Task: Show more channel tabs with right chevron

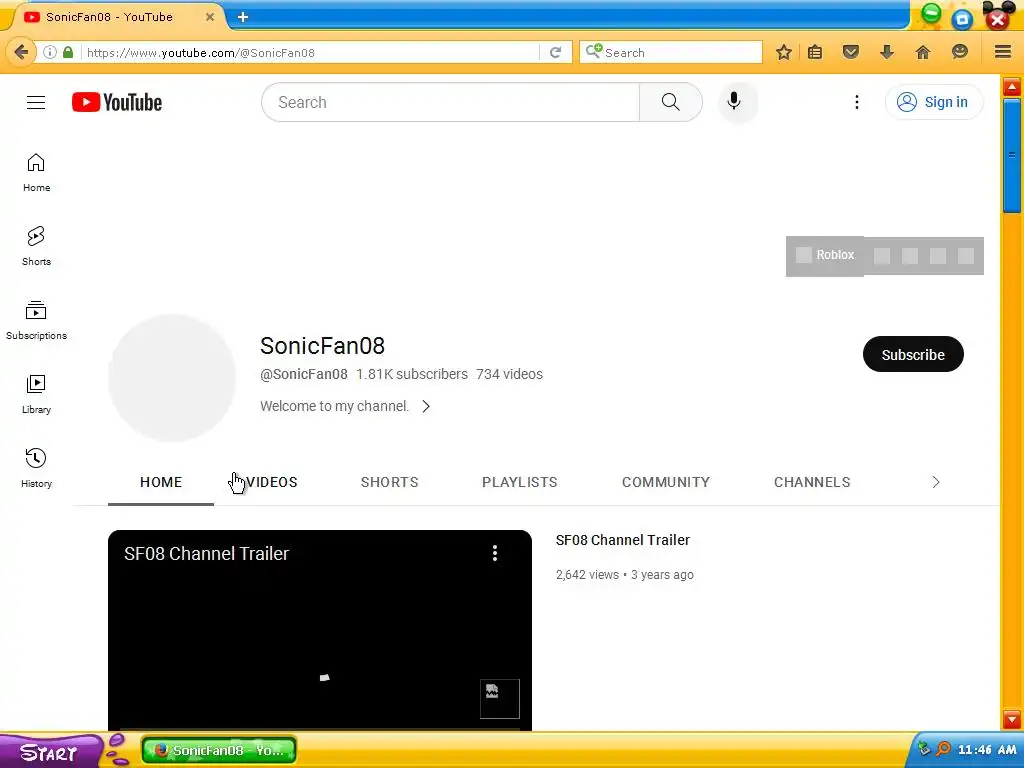Action: (935, 482)
